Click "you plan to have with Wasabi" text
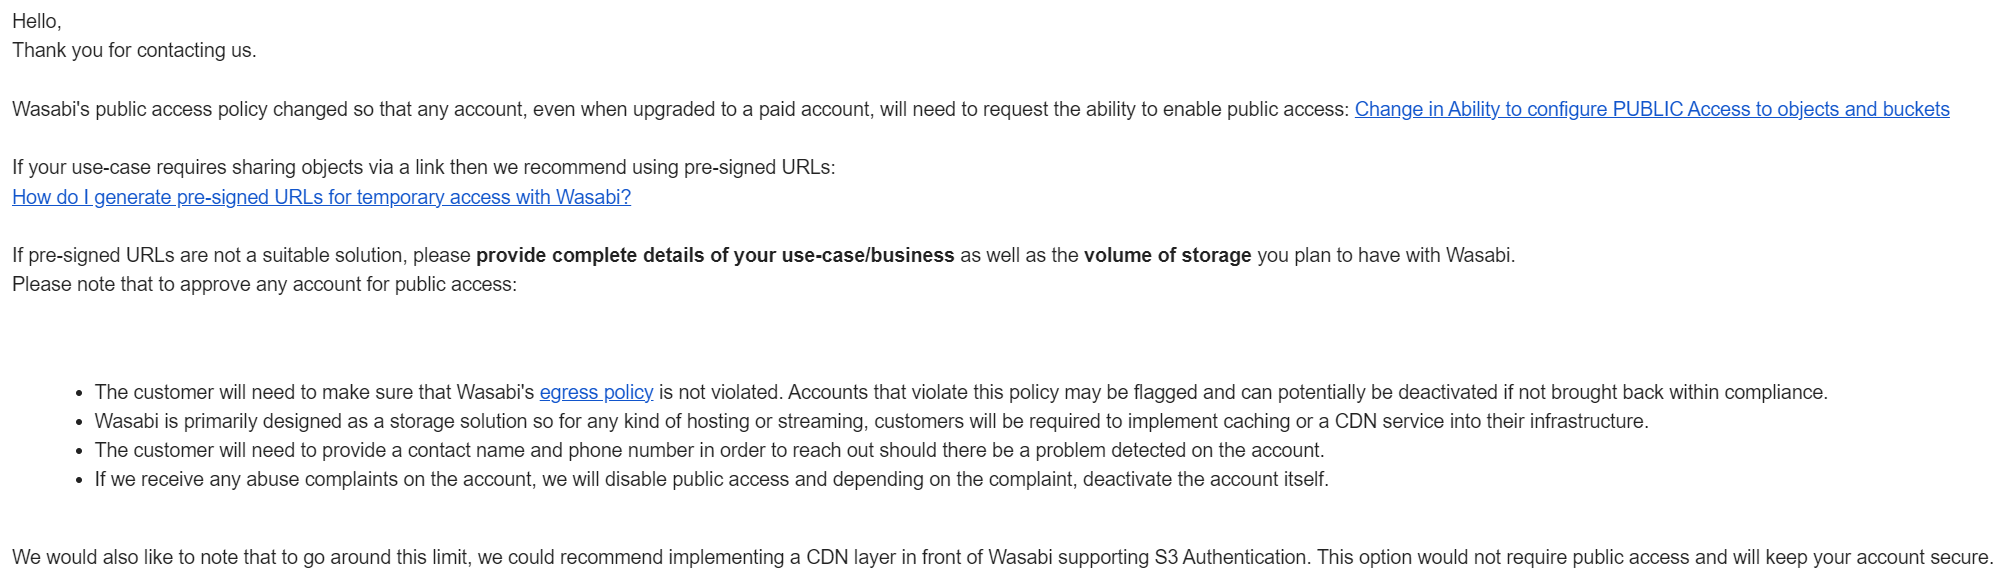 click(x=1383, y=255)
